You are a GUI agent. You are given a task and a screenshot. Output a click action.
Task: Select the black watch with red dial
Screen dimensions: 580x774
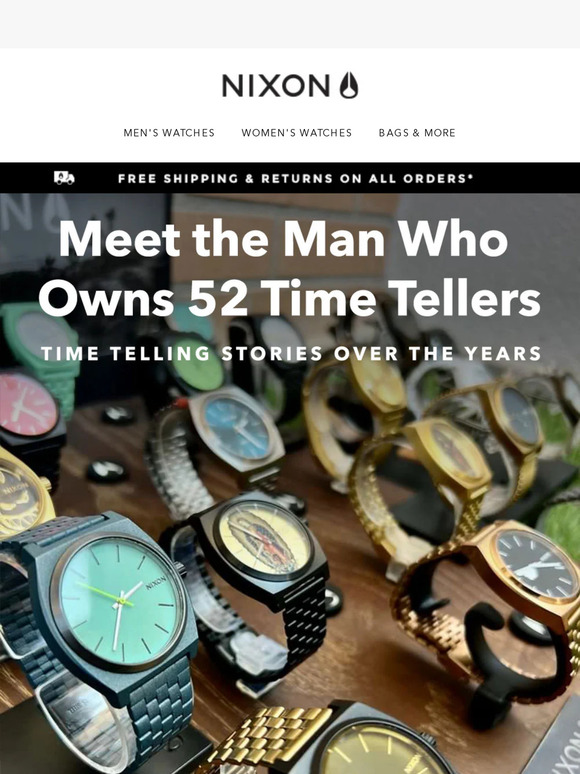click(30, 415)
